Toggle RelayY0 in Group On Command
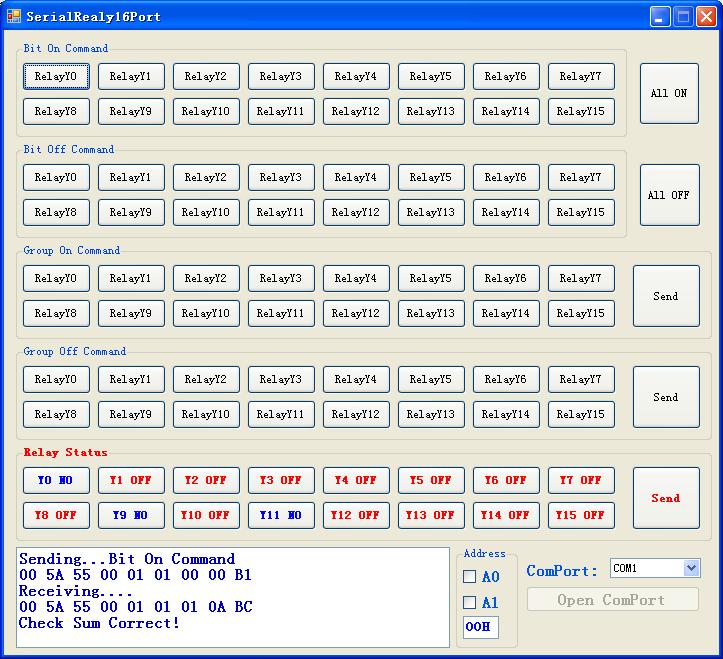Image resolution: width=723 pixels, height=659 pixels. click(56, 278)
